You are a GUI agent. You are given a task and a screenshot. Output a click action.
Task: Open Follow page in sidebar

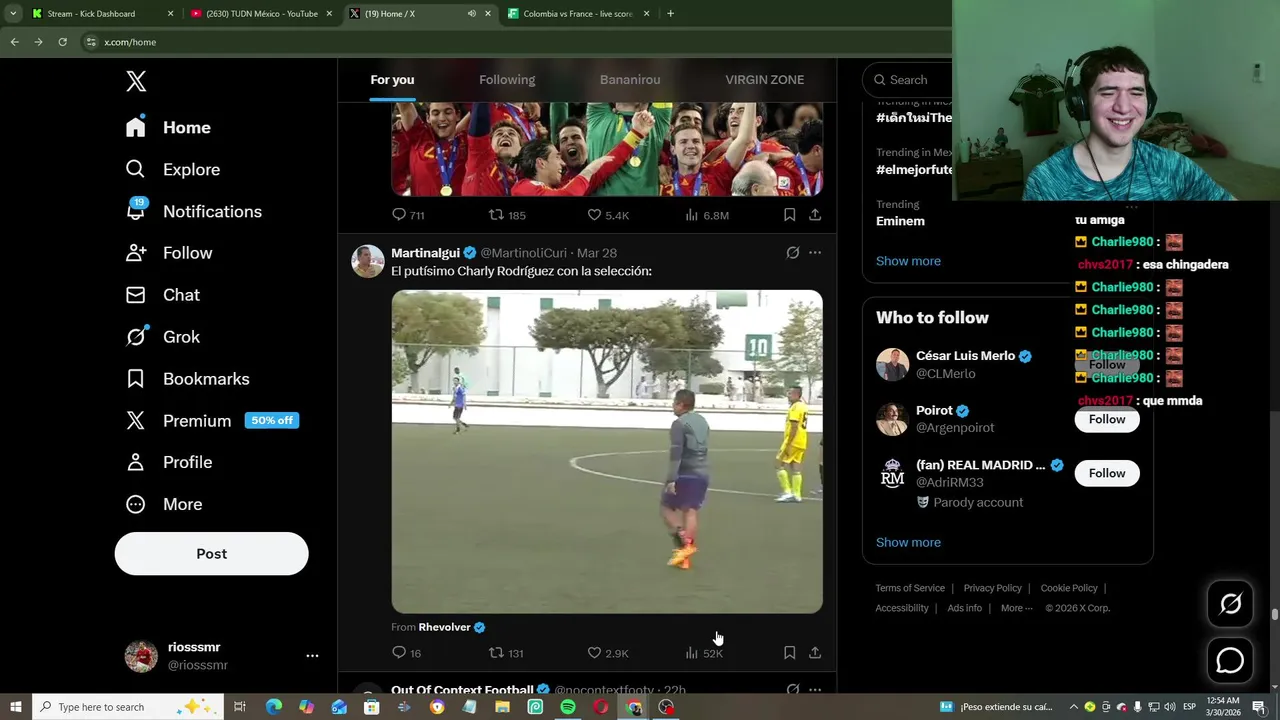pyautogui.click(x=168, y=253)
